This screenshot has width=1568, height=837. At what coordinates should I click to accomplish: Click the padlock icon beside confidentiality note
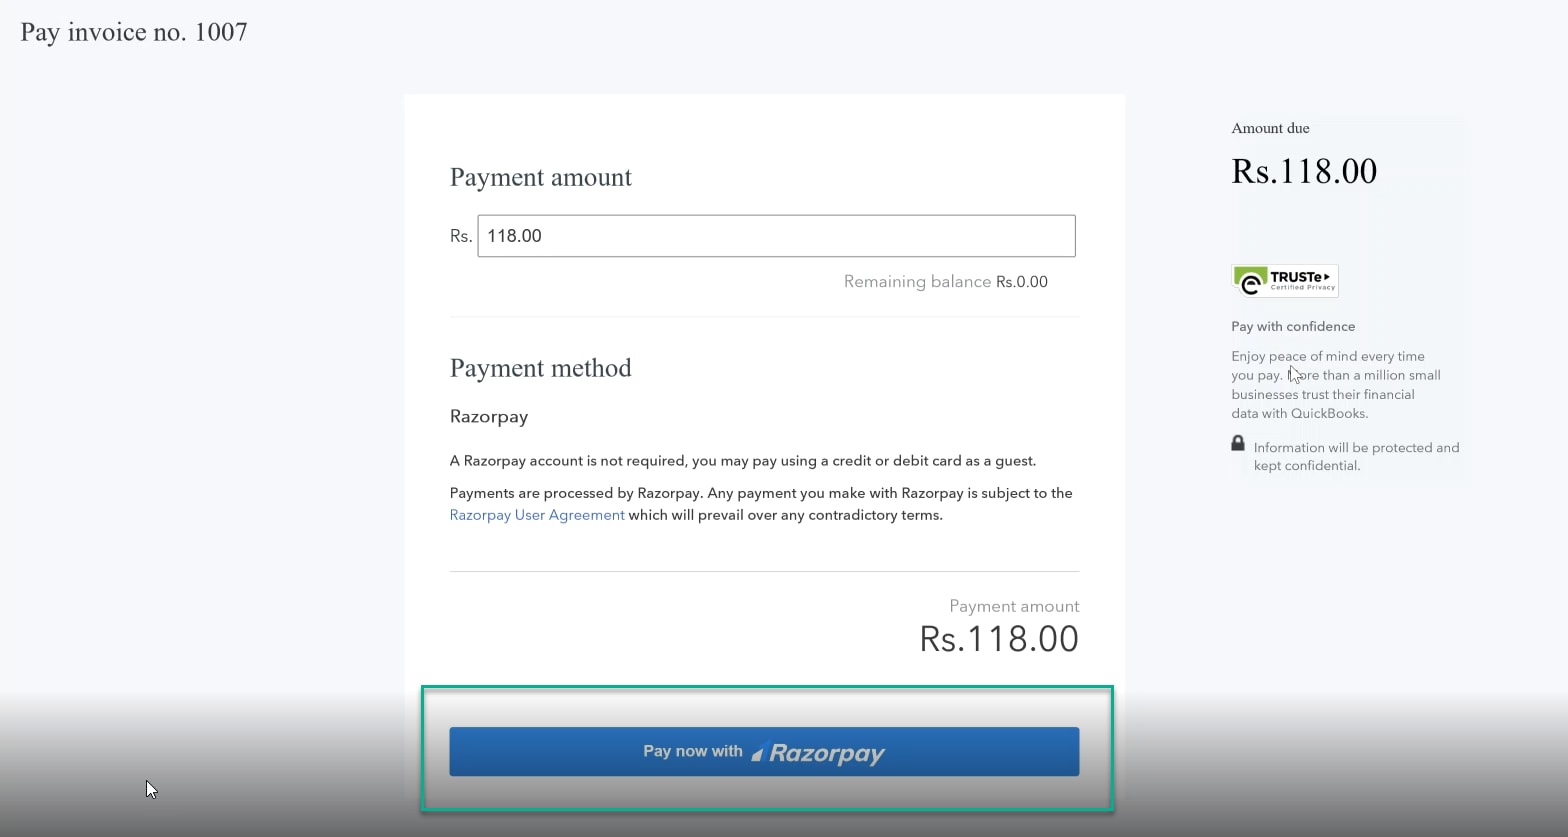[x=1238, y=443]
